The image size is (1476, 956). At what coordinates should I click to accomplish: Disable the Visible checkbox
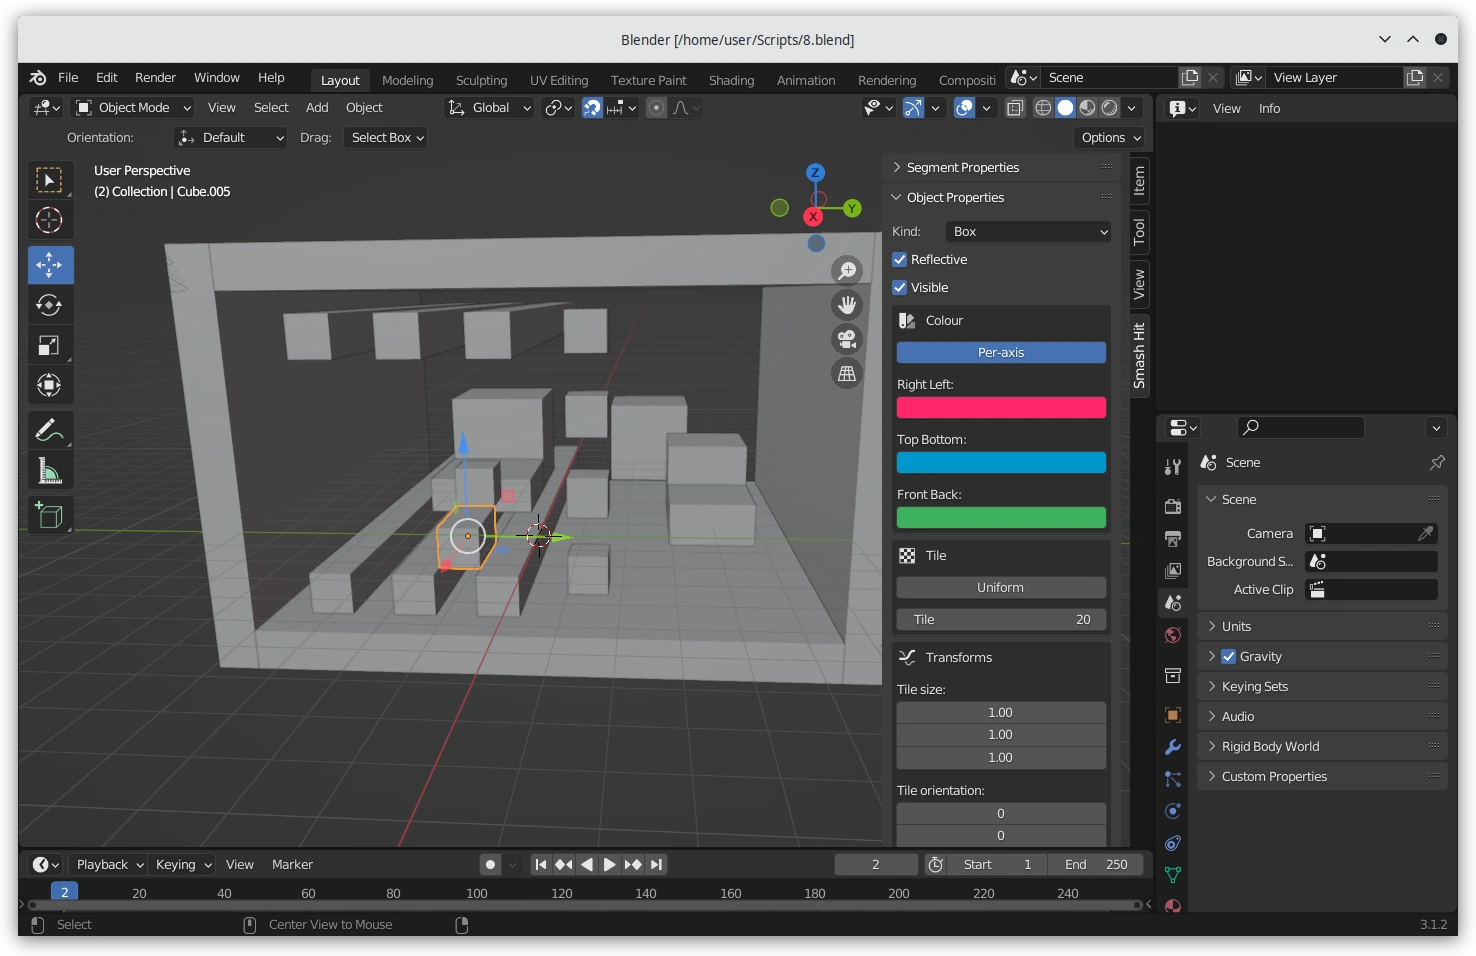pos(900,288)
